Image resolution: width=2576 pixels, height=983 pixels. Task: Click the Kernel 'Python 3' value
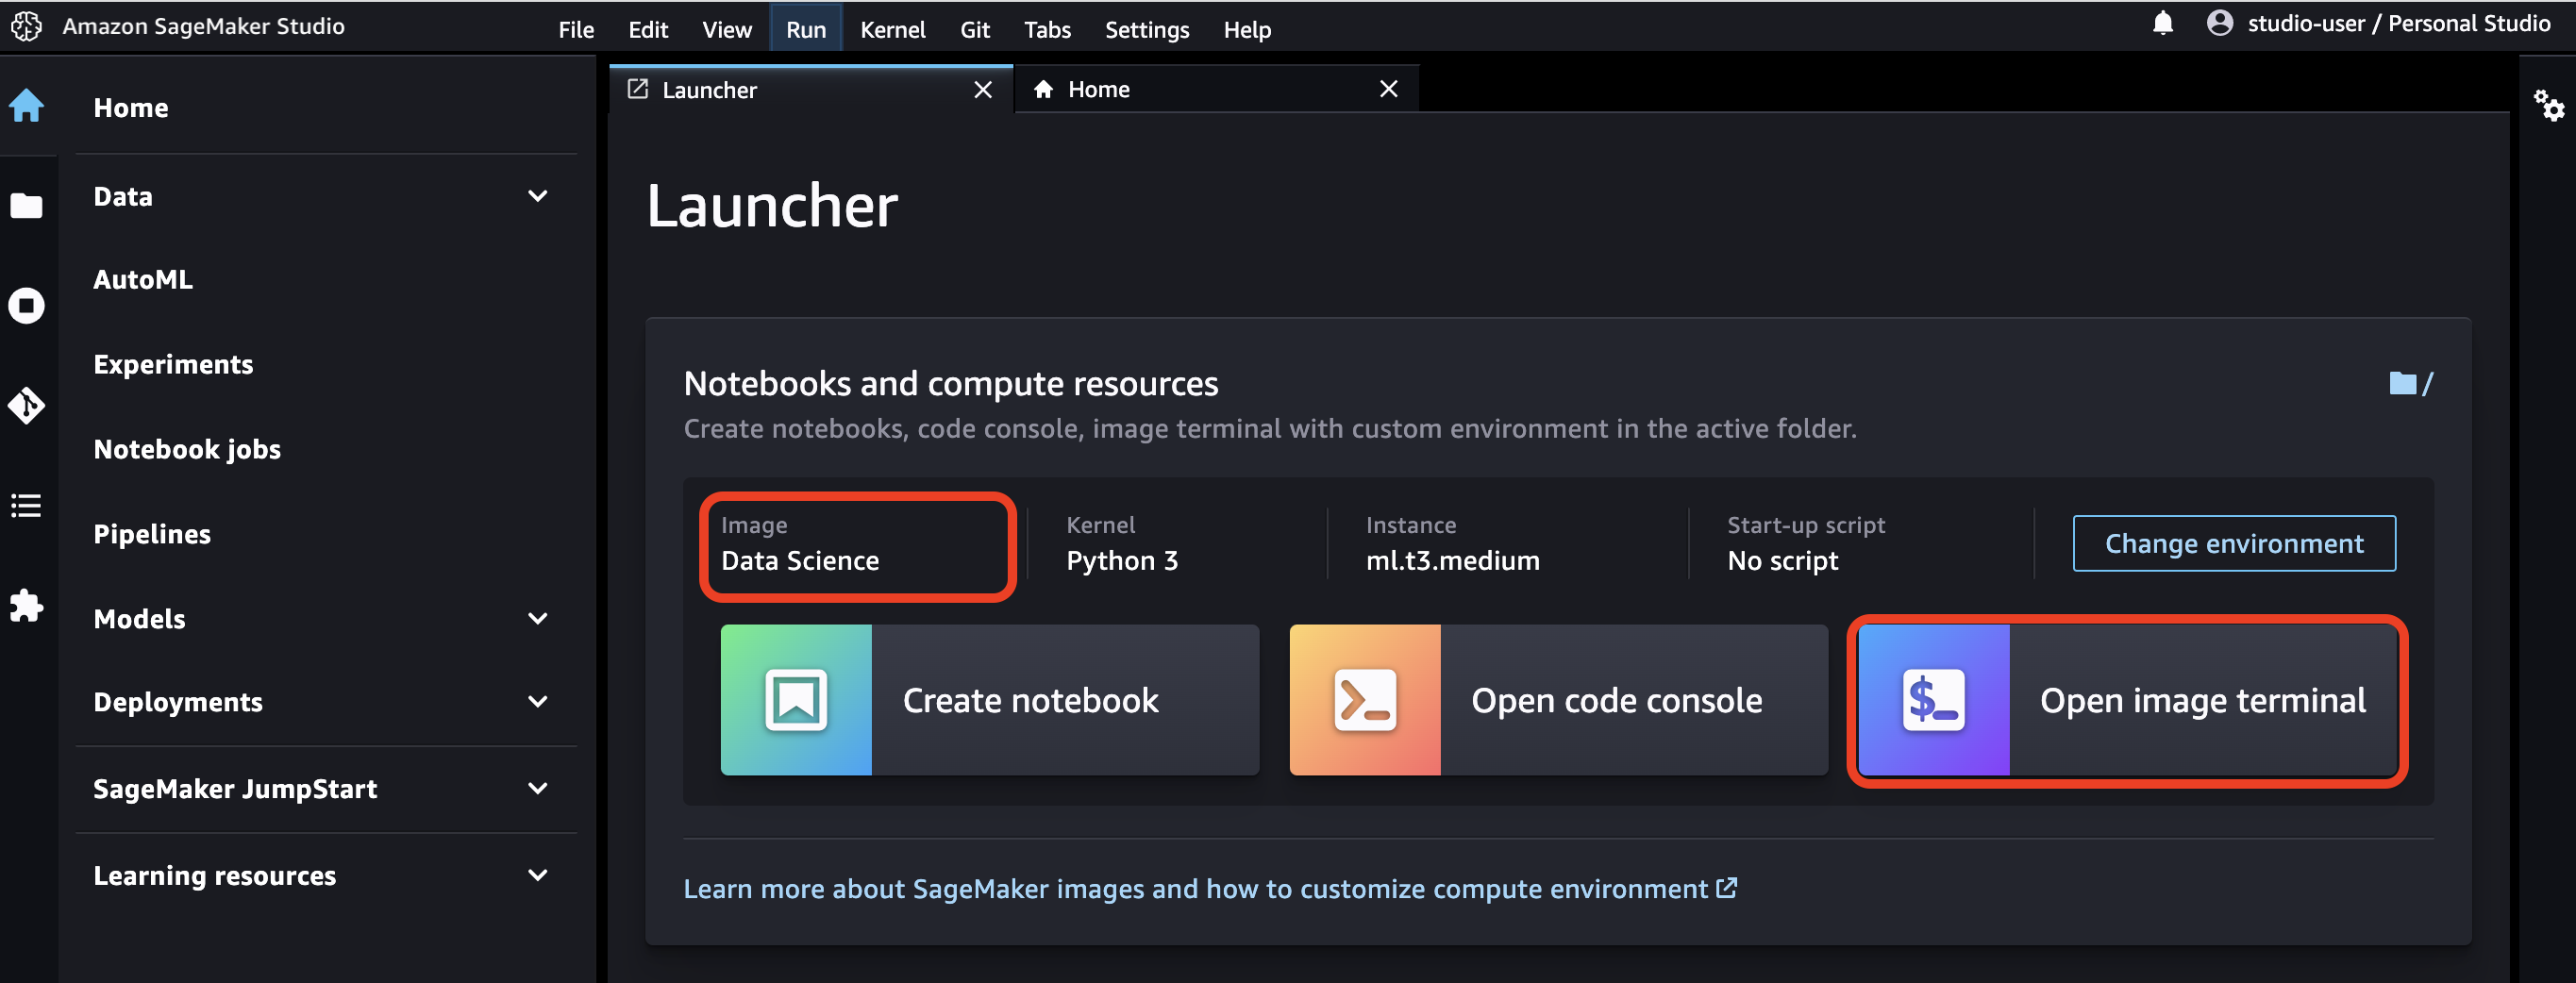click(x=1122, y=561)
